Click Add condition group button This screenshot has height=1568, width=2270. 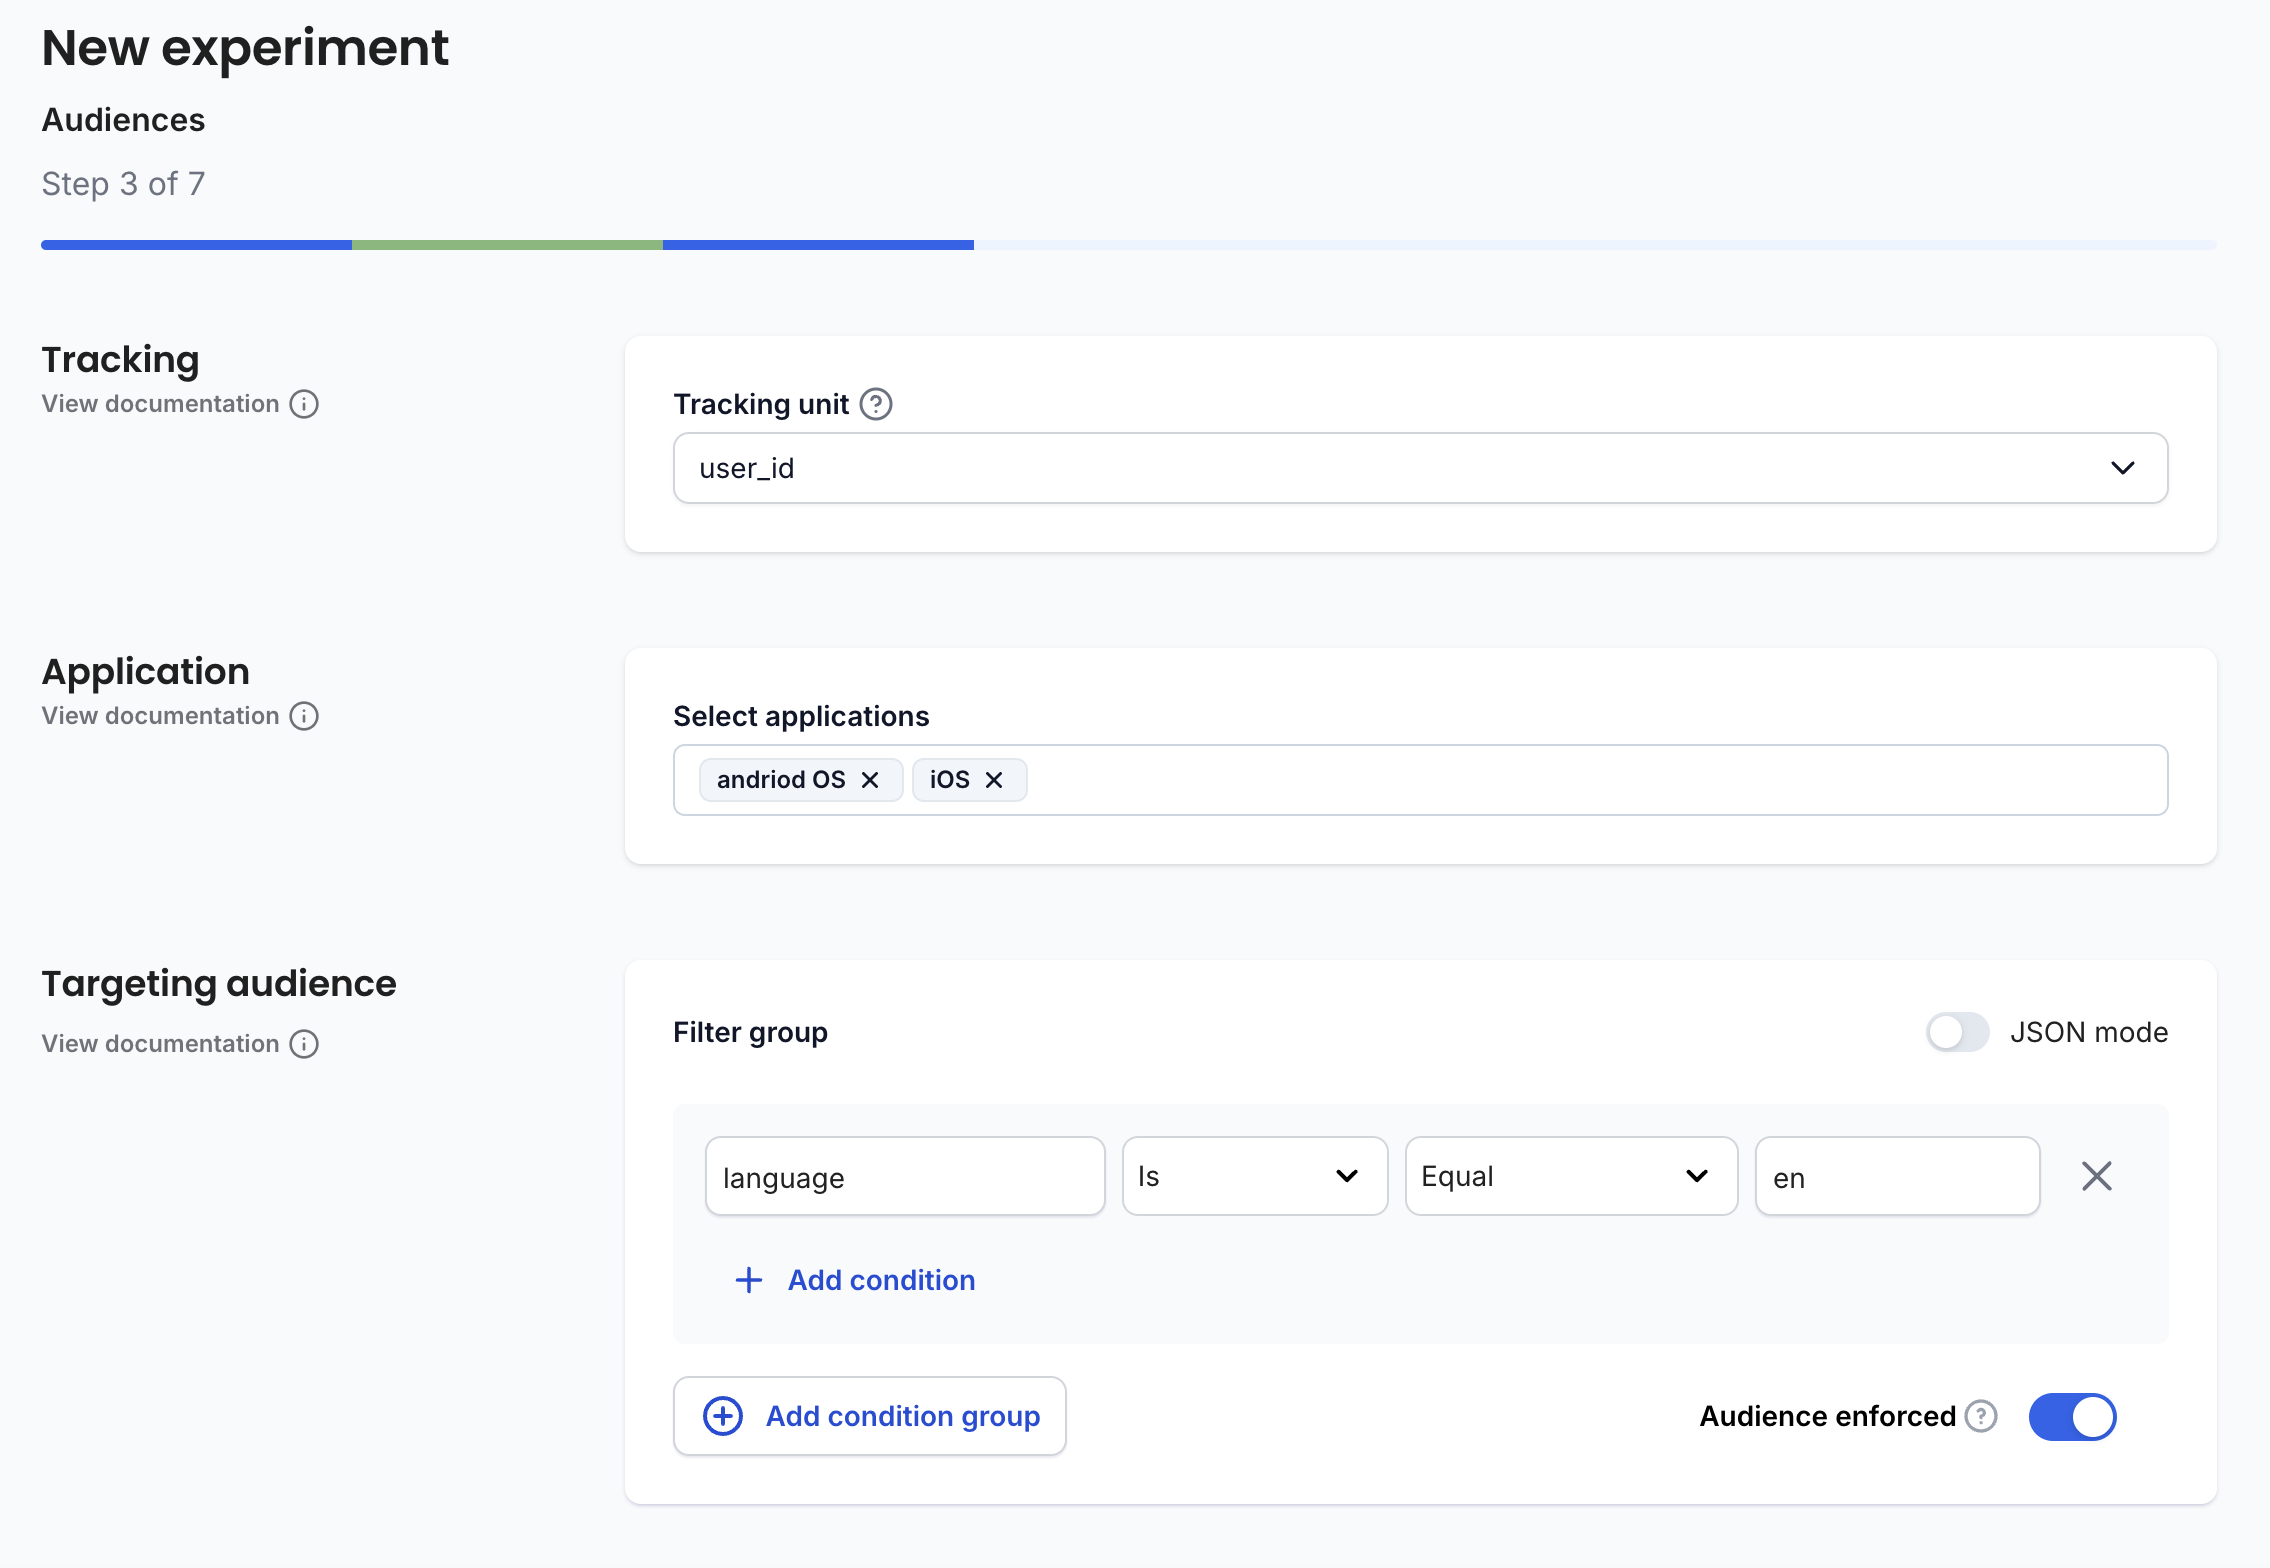pos(870,1416)
